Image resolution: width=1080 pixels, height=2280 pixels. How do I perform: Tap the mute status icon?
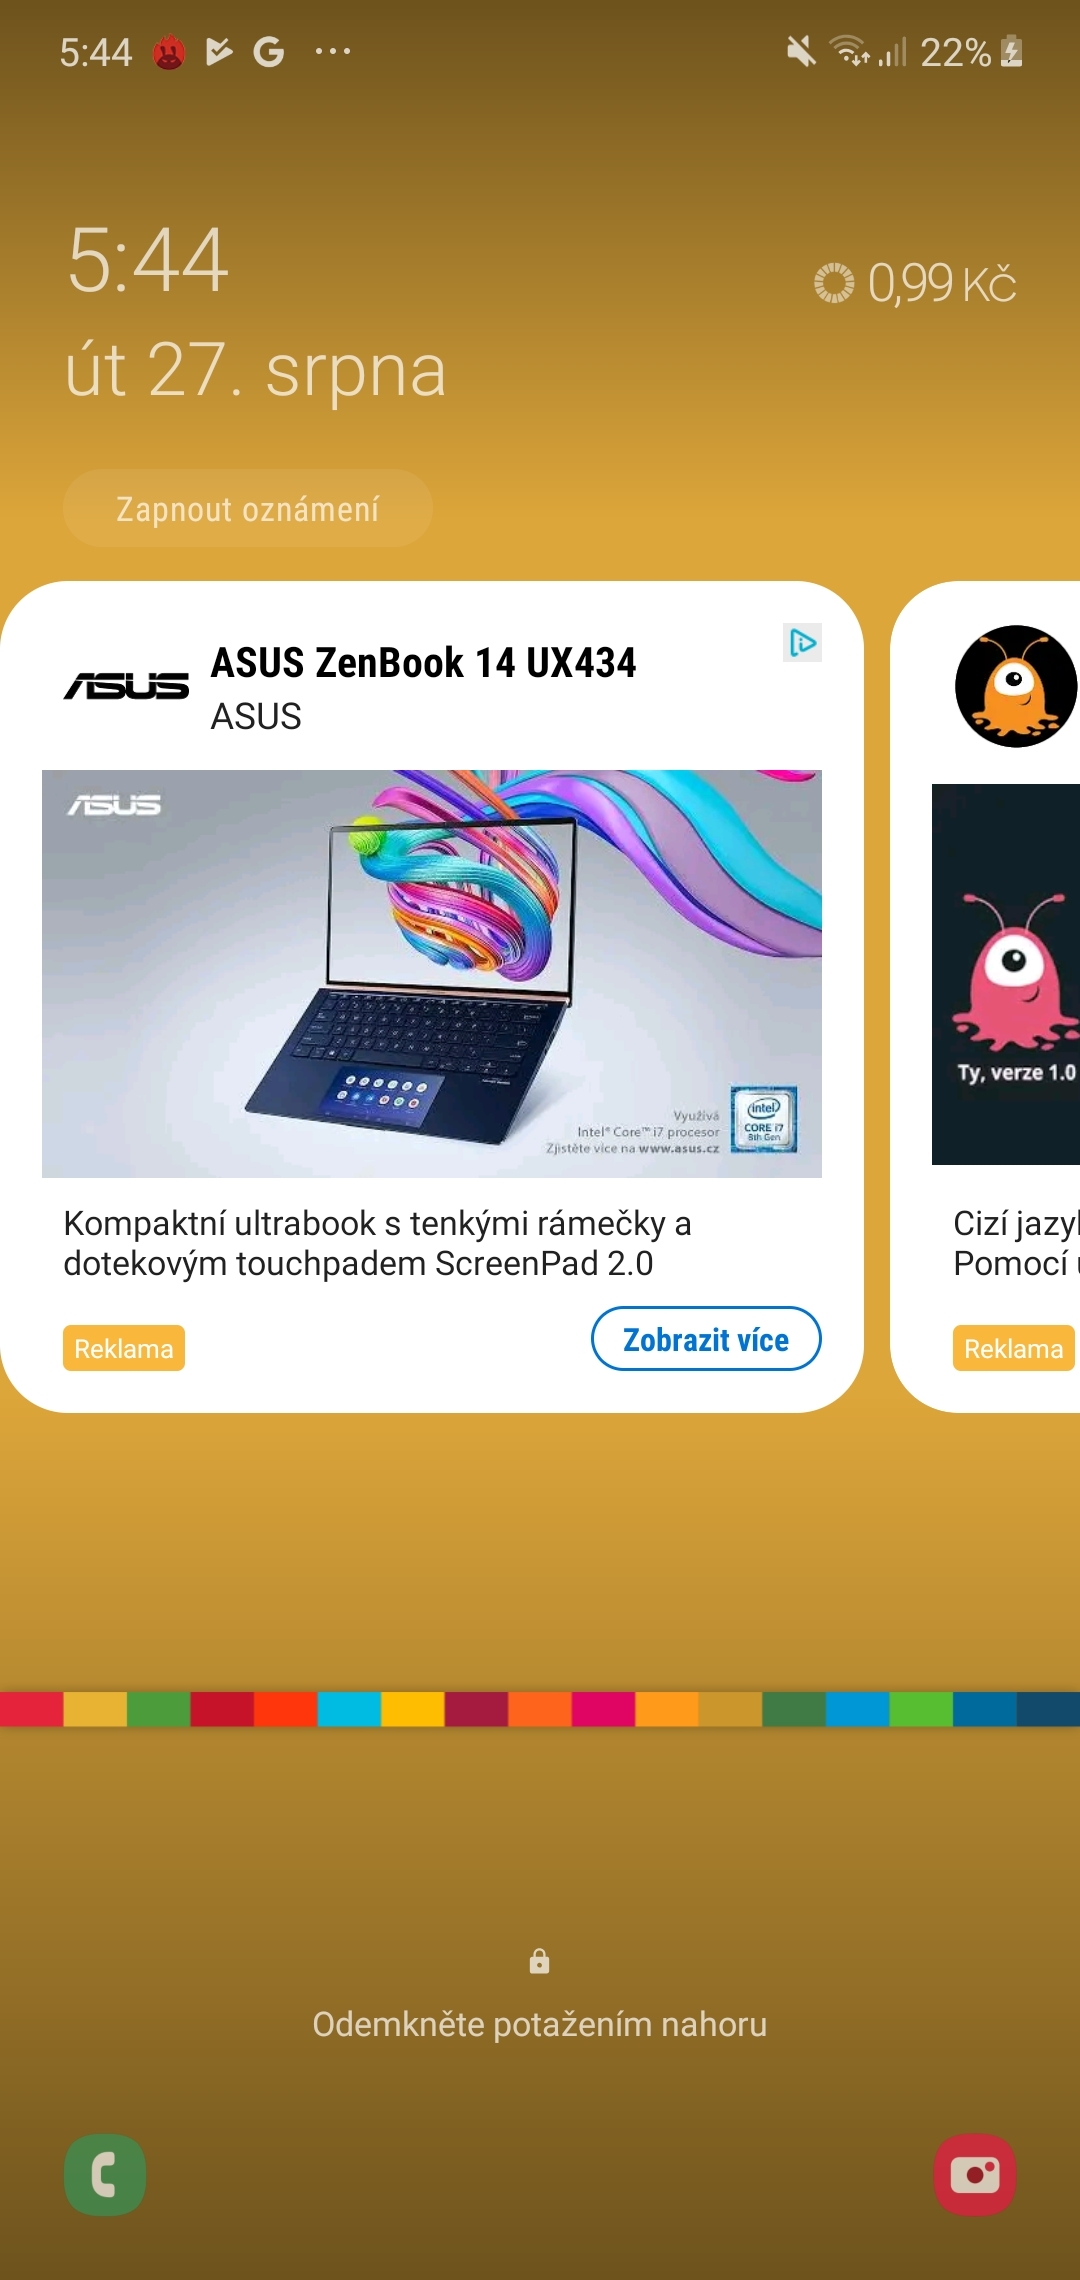pyautogui.click(x=801, y=51)
